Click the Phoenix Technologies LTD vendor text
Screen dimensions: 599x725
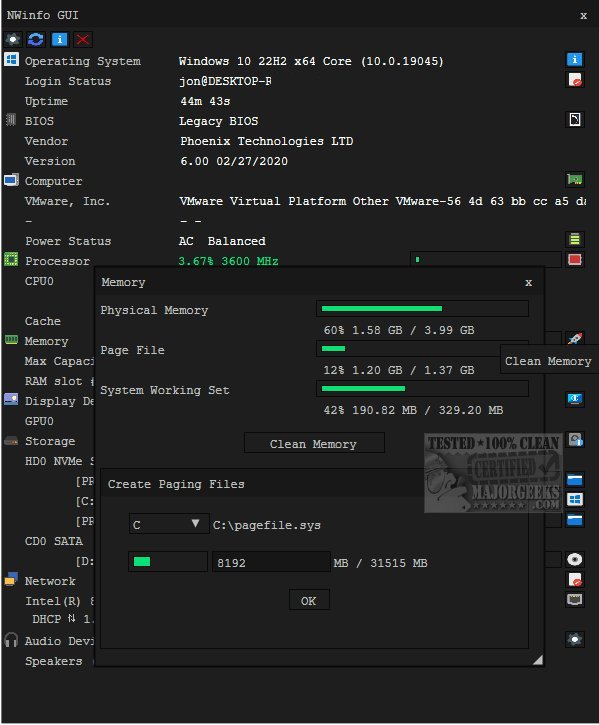(266, 141)
